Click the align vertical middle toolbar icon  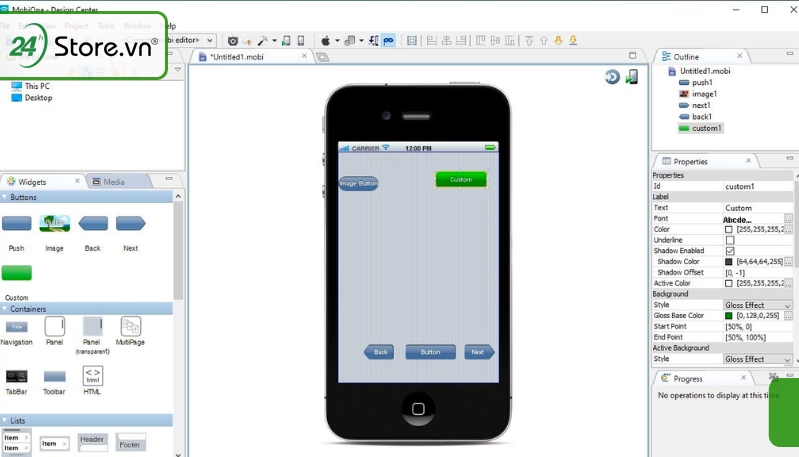click(x=495, y=41)
